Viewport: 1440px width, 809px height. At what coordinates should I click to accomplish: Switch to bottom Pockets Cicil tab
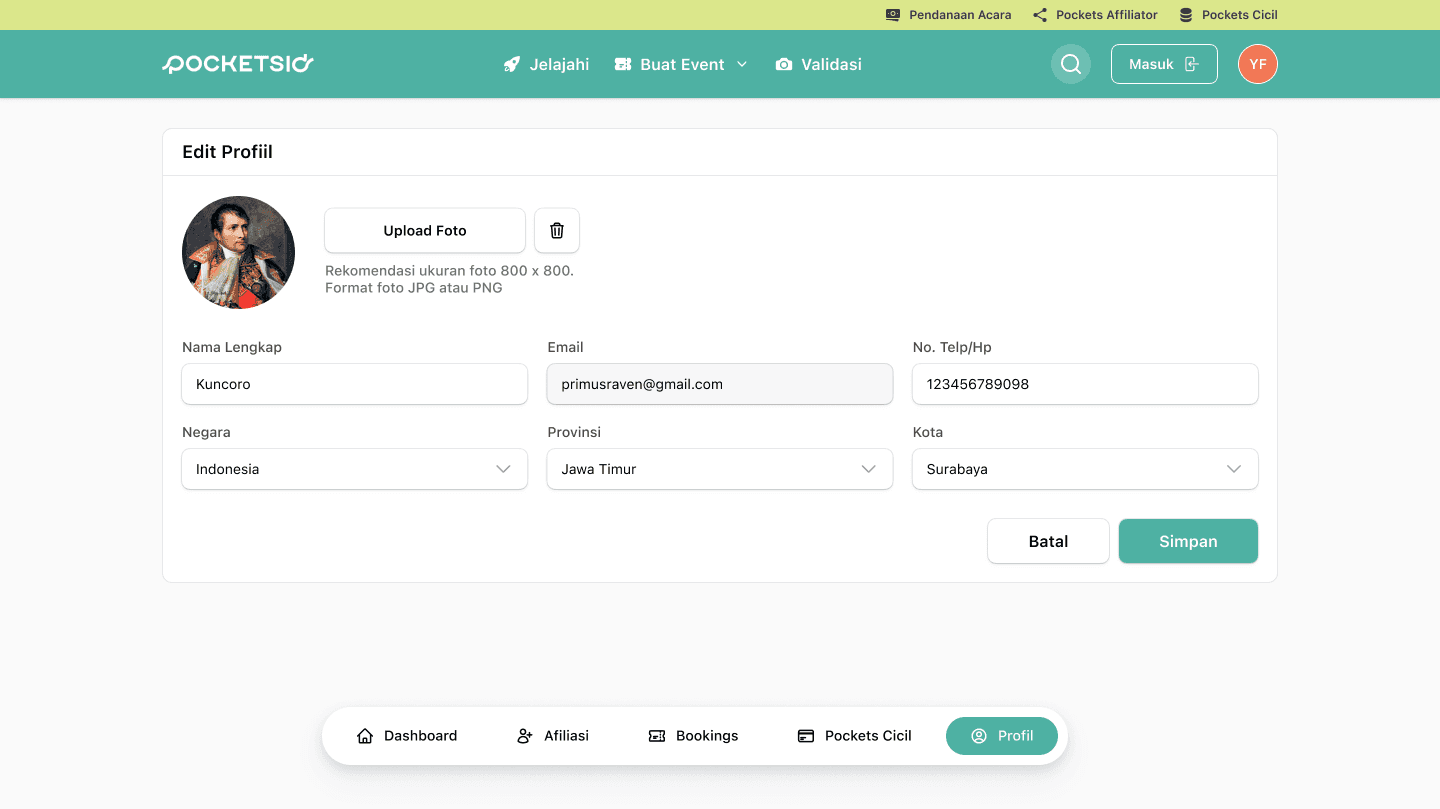point(855,736)
